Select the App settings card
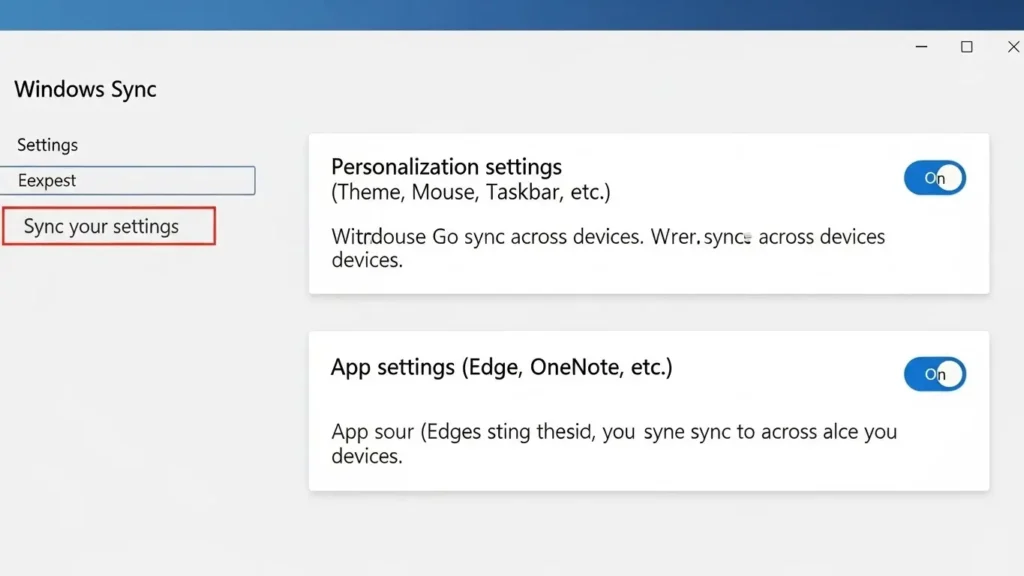 pos(650,410)
